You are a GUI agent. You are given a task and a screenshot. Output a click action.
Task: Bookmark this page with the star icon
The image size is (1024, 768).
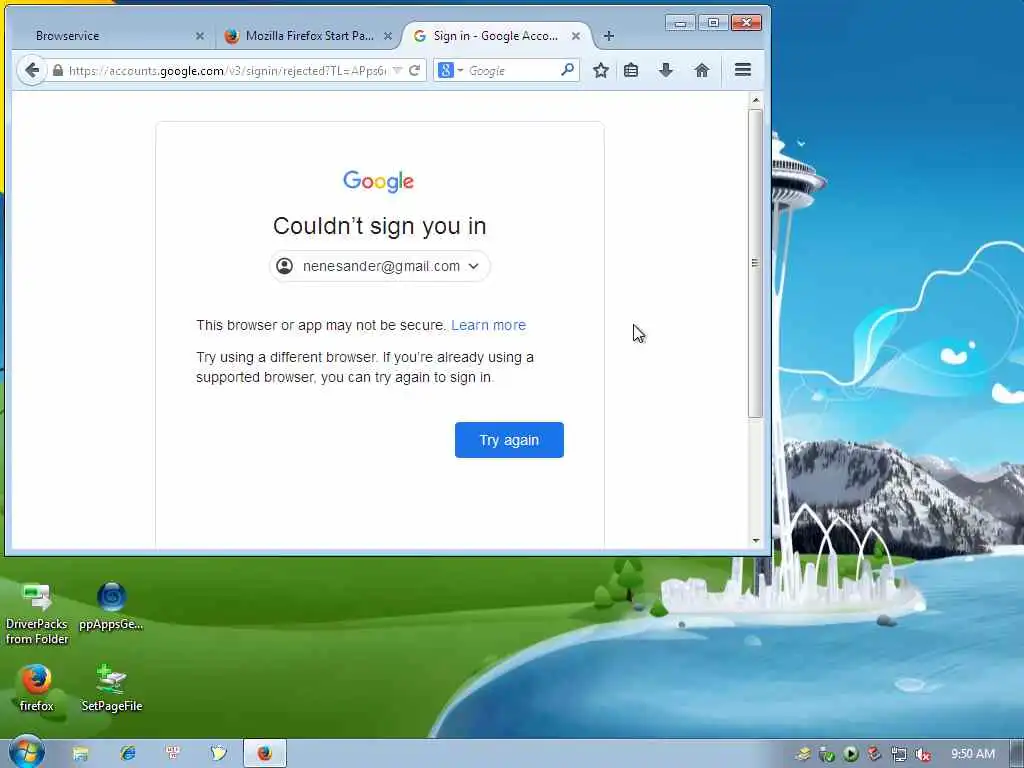tap(601, 71)
